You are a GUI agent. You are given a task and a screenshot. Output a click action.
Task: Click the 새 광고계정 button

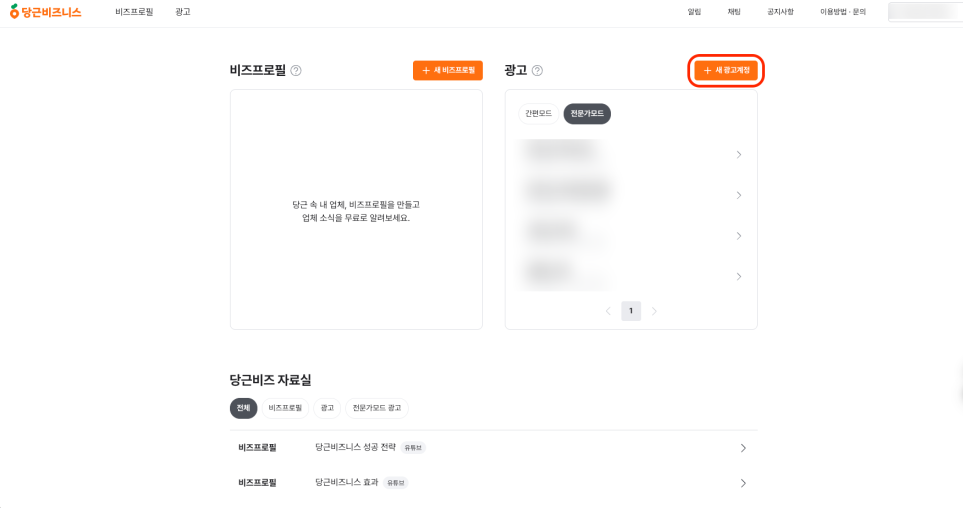(x=726, y=71)
